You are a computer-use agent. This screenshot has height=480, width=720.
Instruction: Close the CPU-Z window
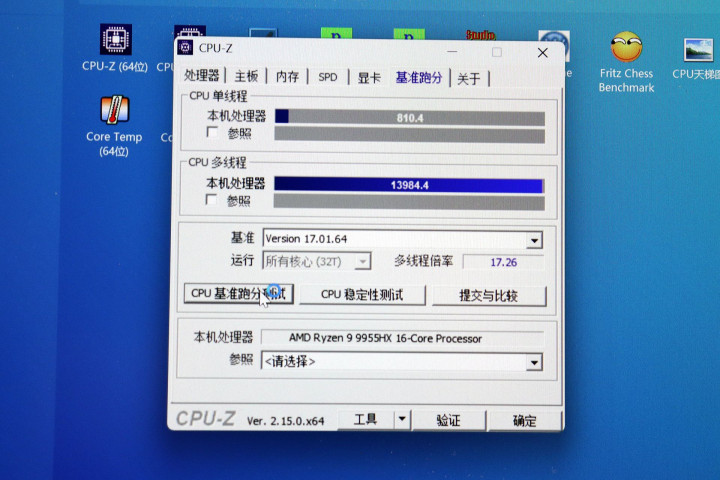click(542, 53)
